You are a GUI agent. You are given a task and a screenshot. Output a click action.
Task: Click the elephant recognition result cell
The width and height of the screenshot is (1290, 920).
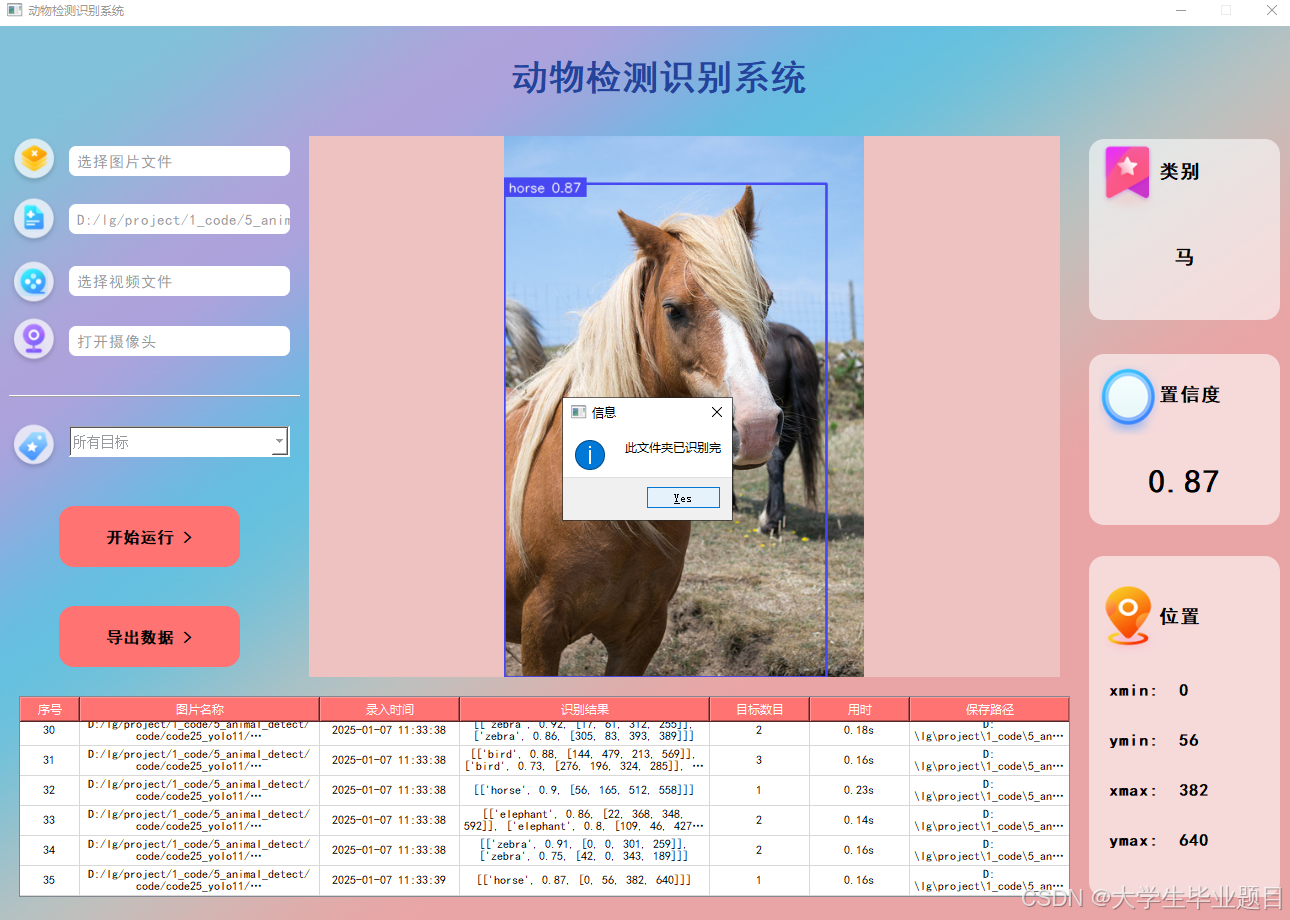tap(584, 820)
